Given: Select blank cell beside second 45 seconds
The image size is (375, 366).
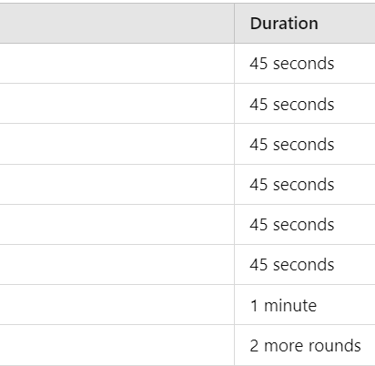Looking at the screenshot, I should (x=117, y=104).
